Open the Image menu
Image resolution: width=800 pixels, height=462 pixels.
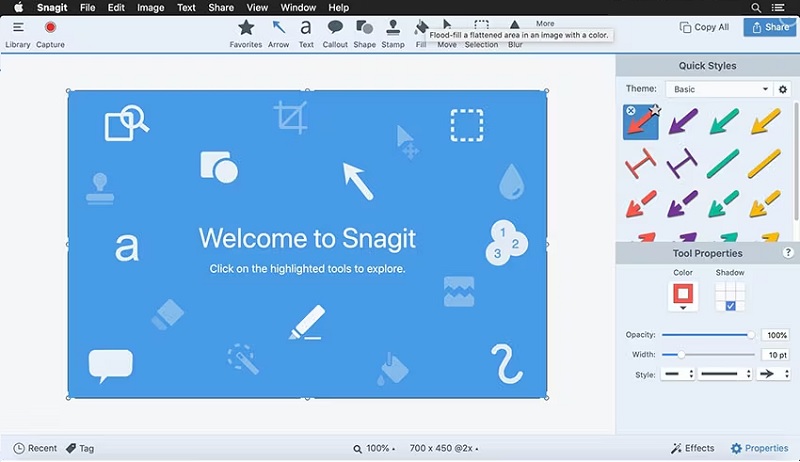click(x=151, y=8)
